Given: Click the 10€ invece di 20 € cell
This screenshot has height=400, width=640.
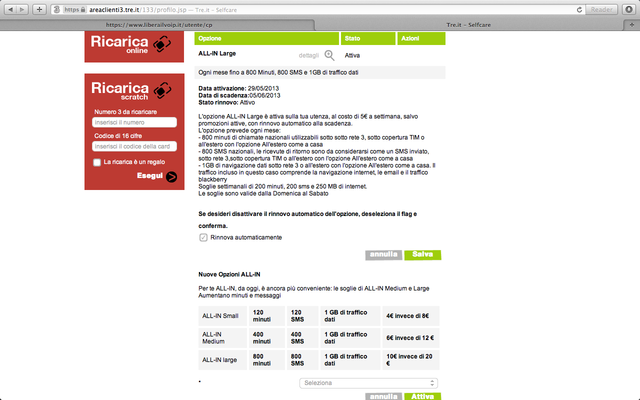Looking at the screenshot, I should [x=411, y=360].
